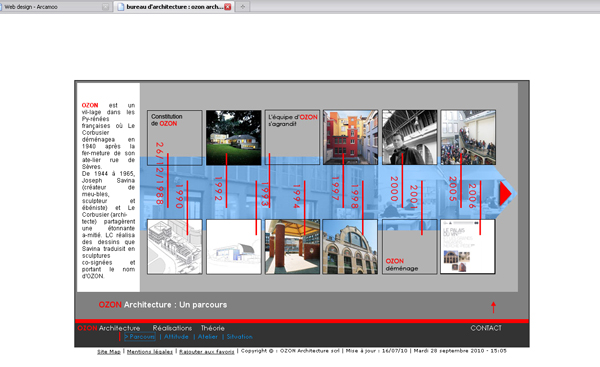600x367 pixels.
Task: Open the 1992 night house thumbnail
Action: (233, 138)
